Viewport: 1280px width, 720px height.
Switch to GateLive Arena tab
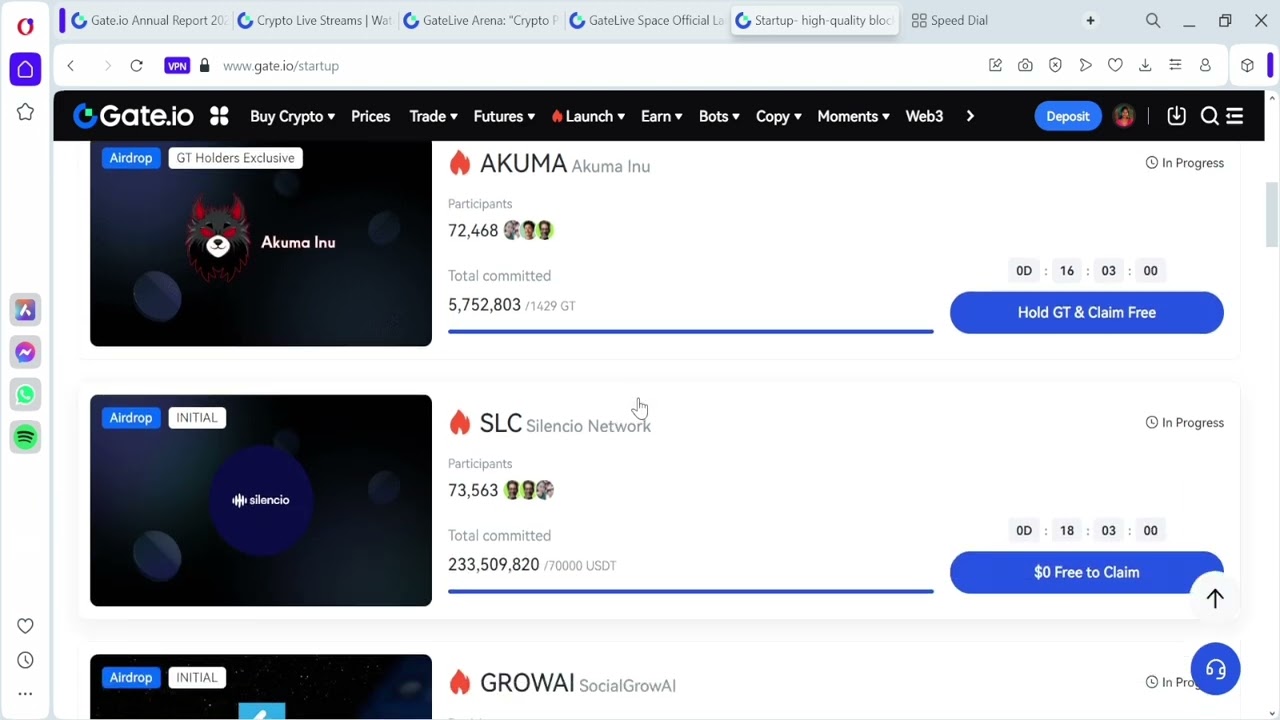481,20
